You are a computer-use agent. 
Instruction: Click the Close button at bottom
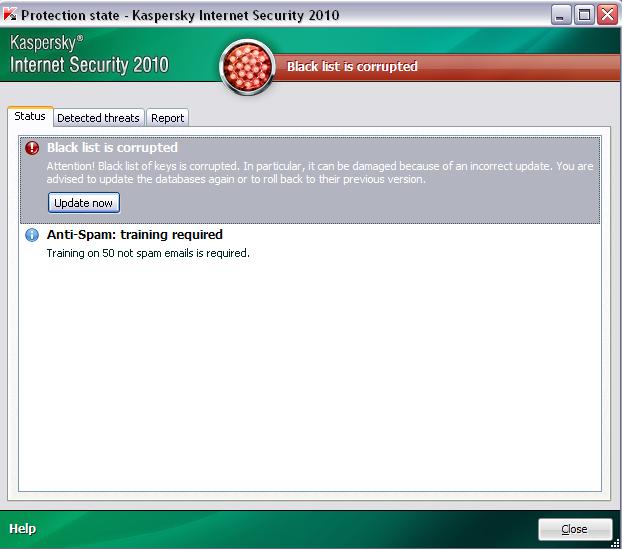pyautogui.click(x=575, y=529)
